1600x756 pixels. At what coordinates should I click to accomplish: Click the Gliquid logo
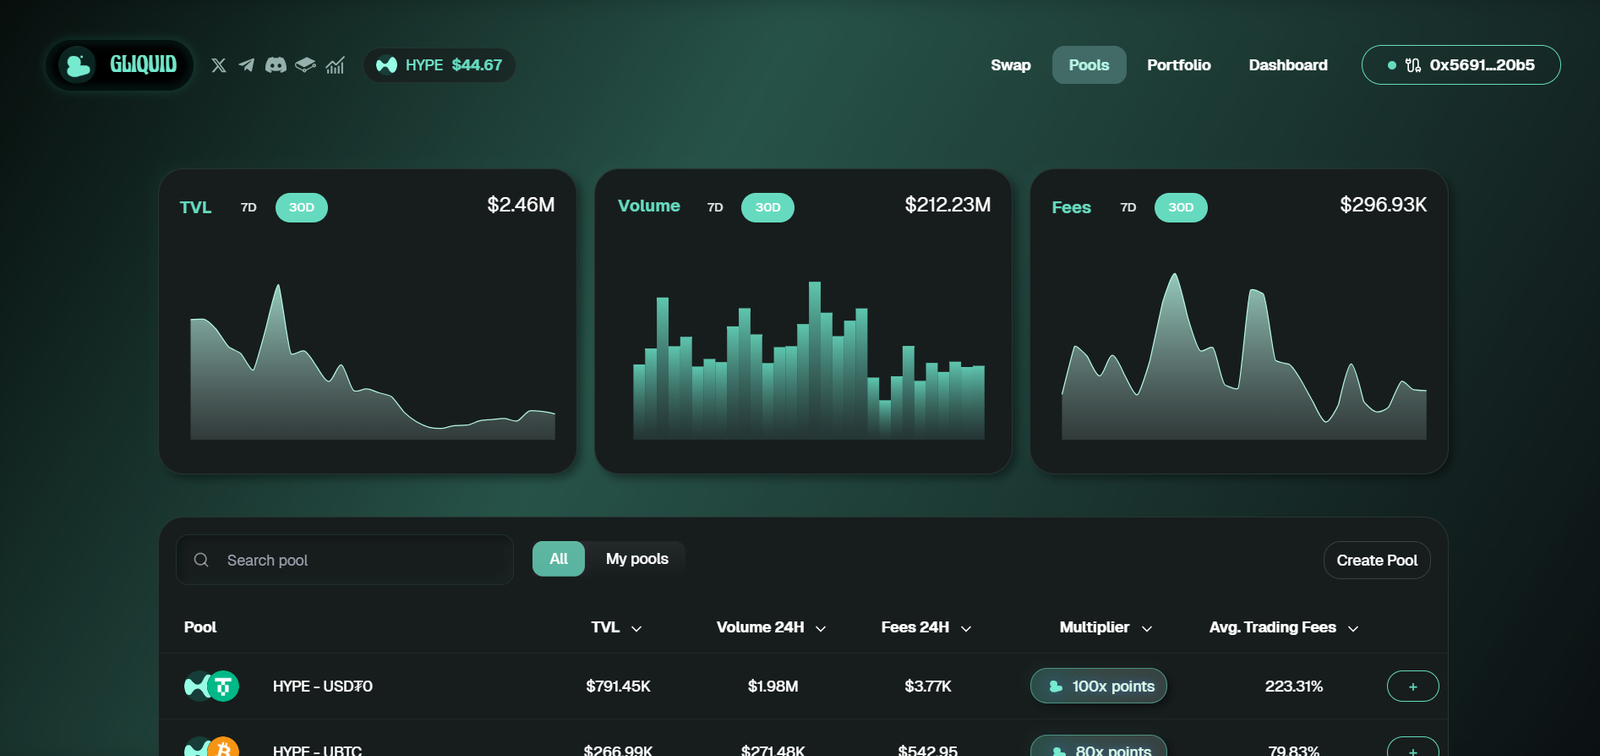pyautogui.click(x=119, y=65)
